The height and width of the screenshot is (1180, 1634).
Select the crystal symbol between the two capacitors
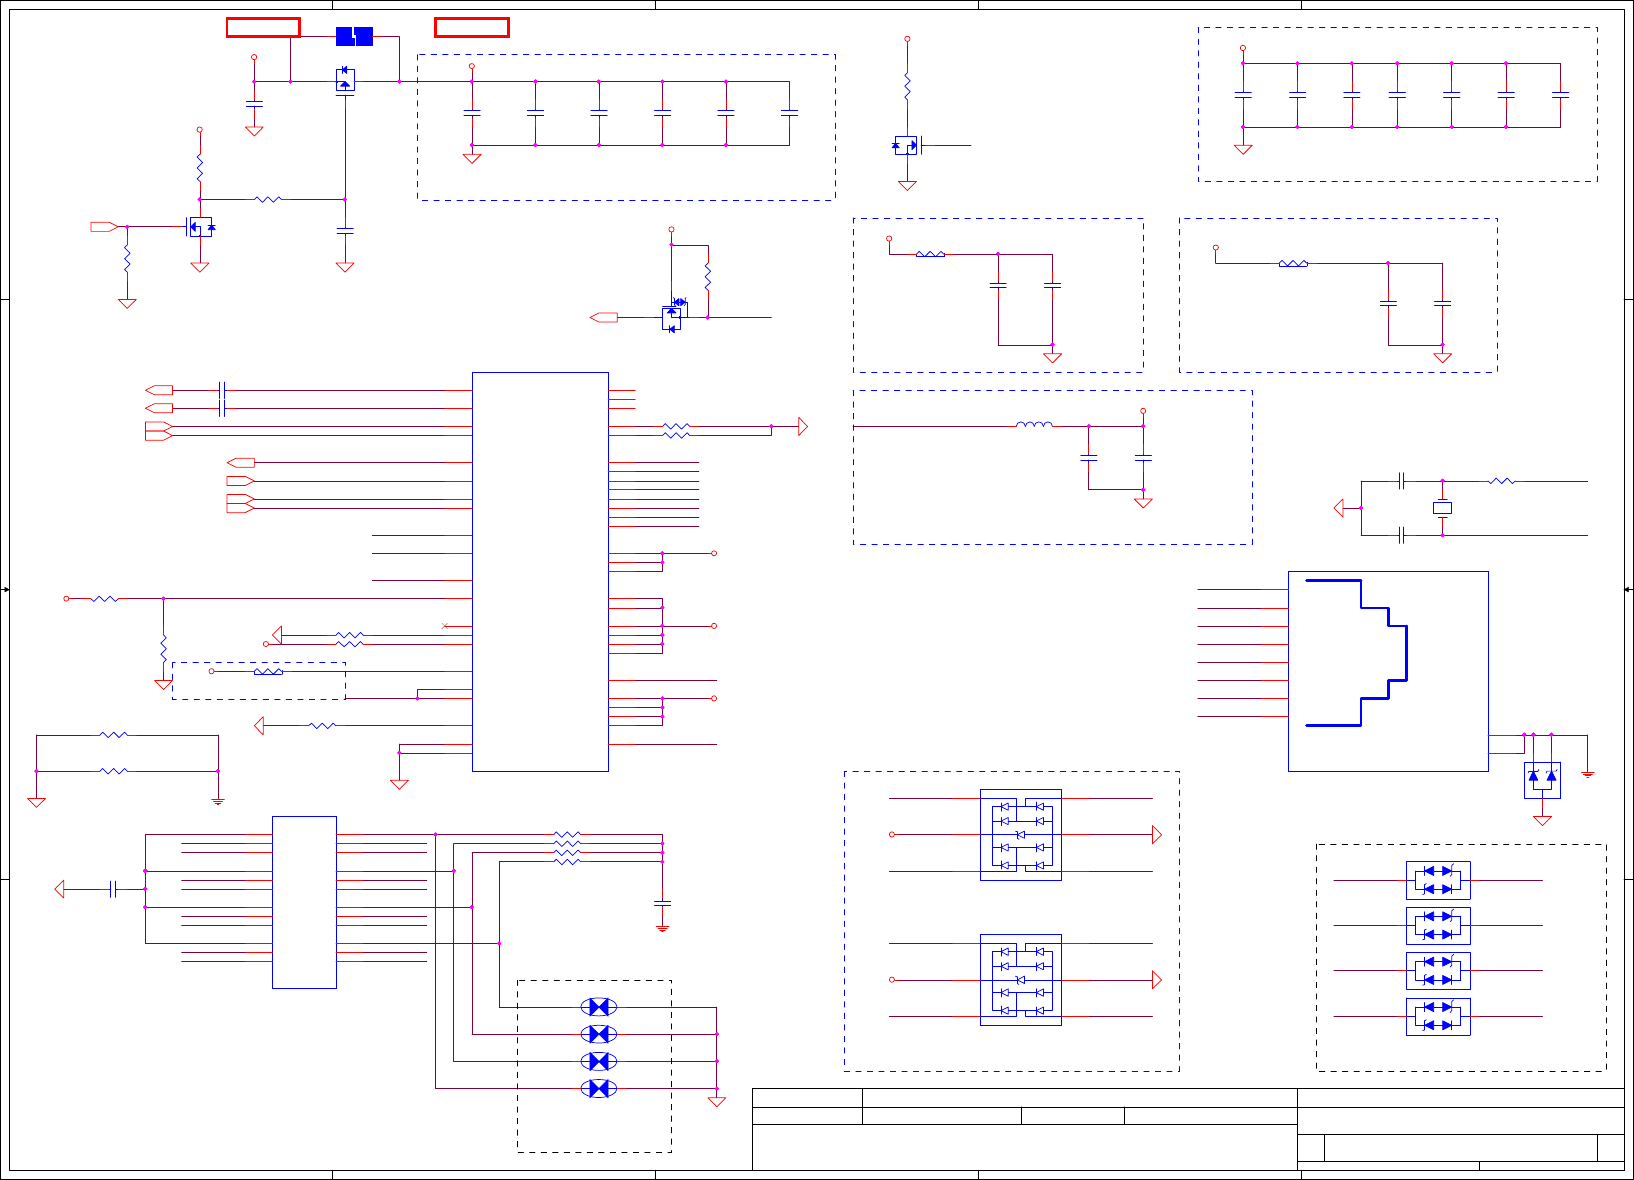pyautogui.click(x=1442, y=508)
